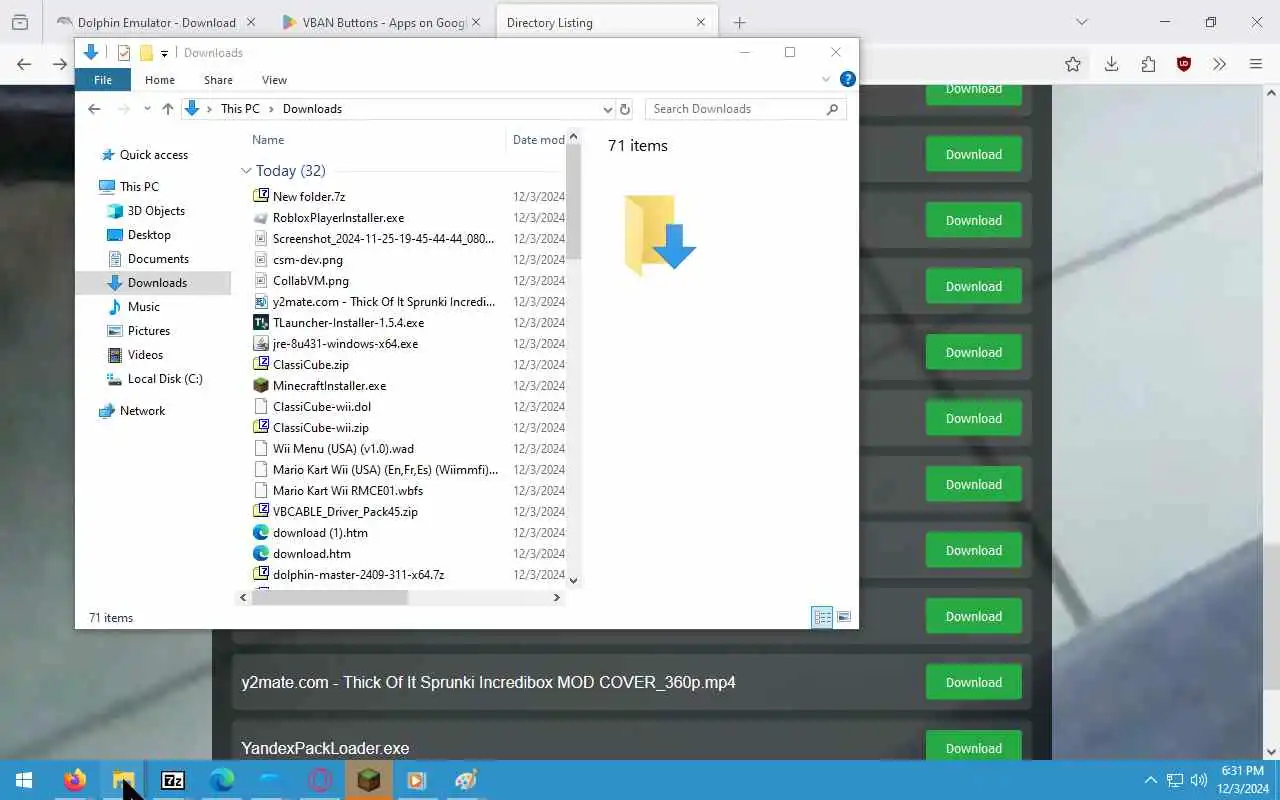
Task: Collapse the Today (32) group
Action: click(246, 170)
